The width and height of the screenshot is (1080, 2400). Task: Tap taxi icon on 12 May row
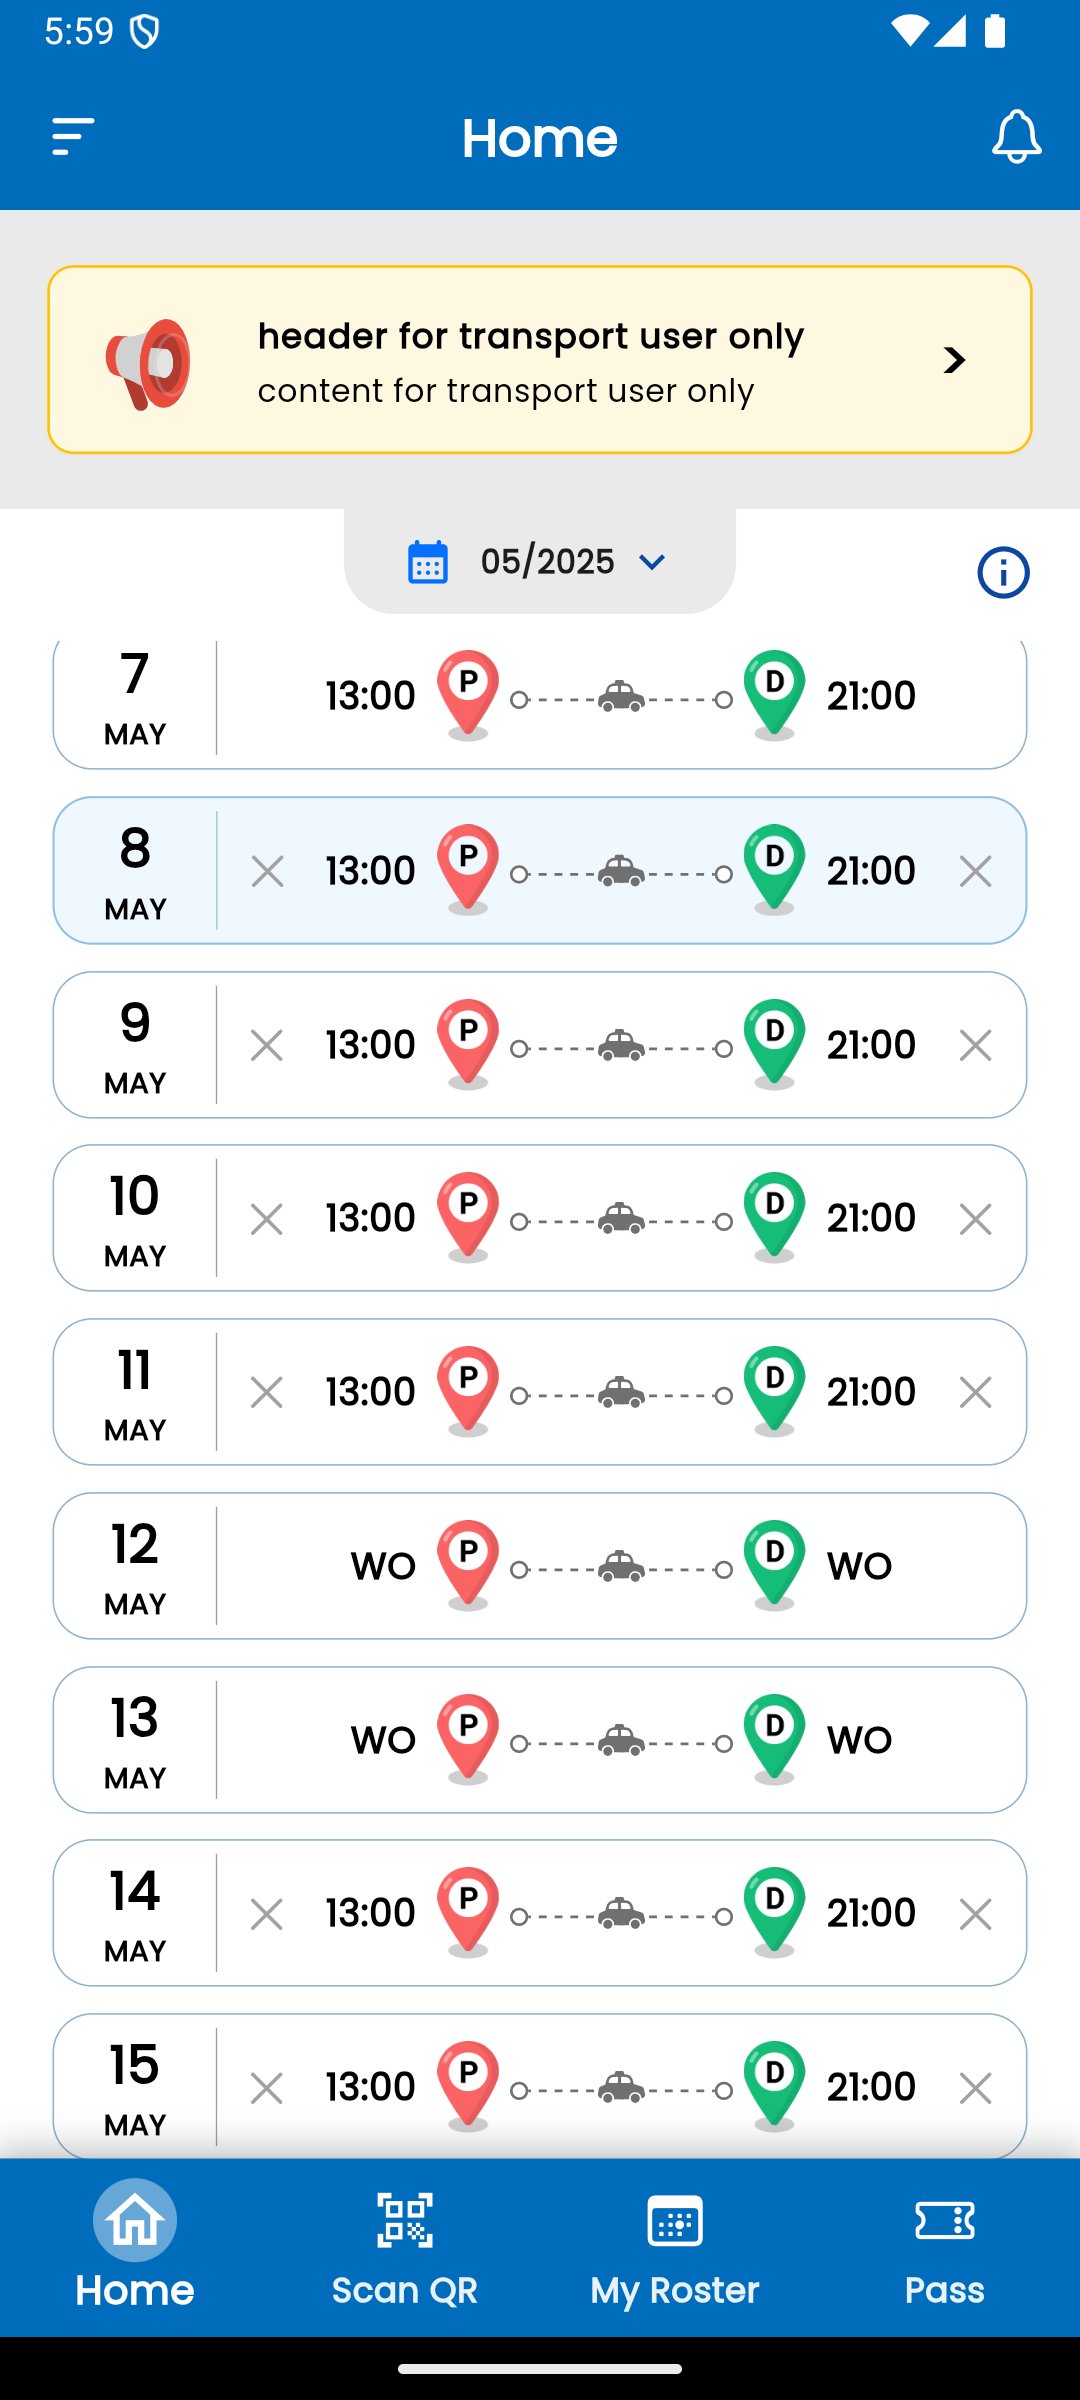(x=621, y=1565)
